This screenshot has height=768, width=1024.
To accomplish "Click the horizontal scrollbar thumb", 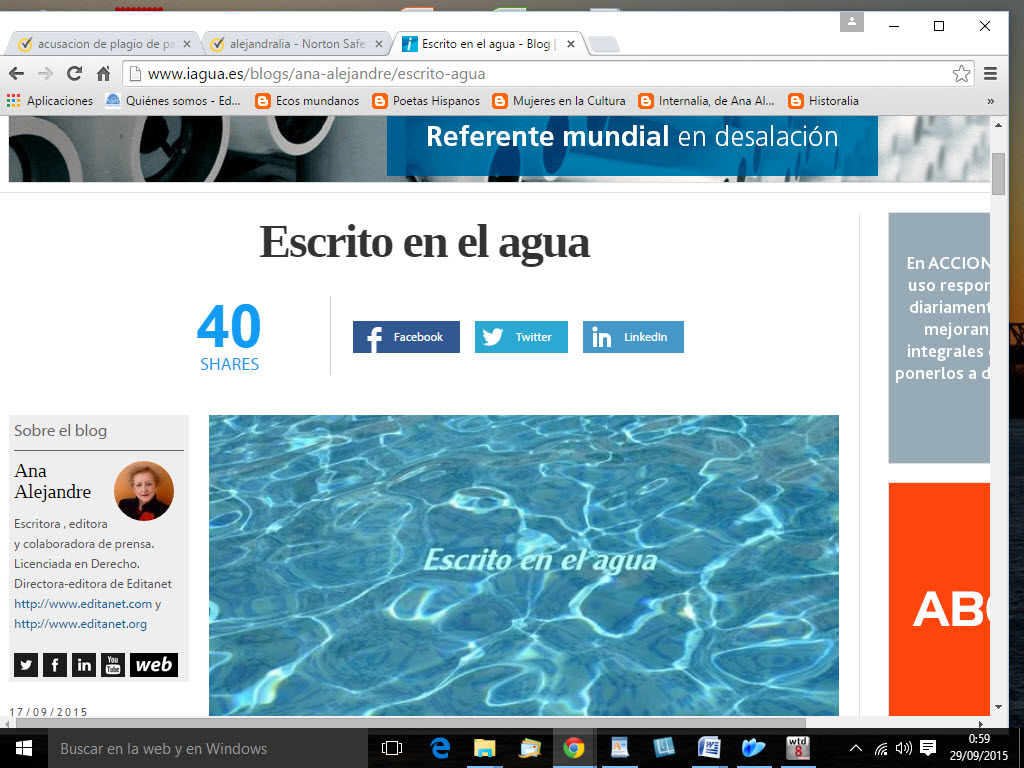I will click(x=410, y=723).
